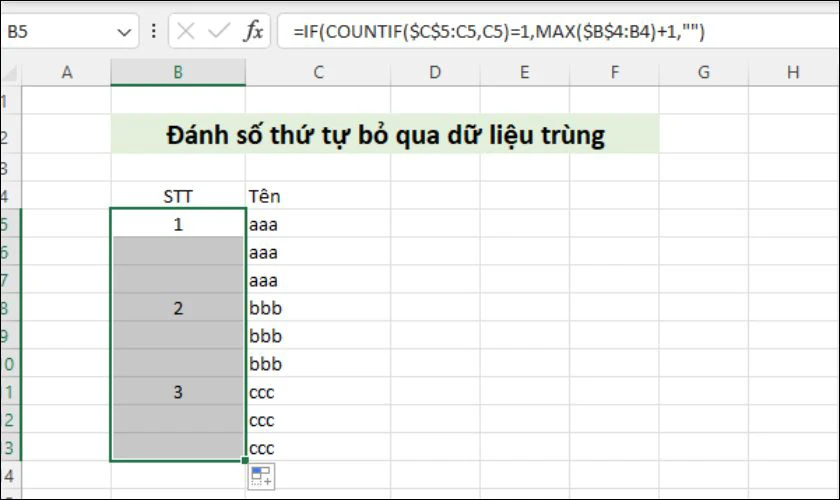Viewport: 840px width, 500px height.
Task: Select column D header
Action: (x=435, y=72)
